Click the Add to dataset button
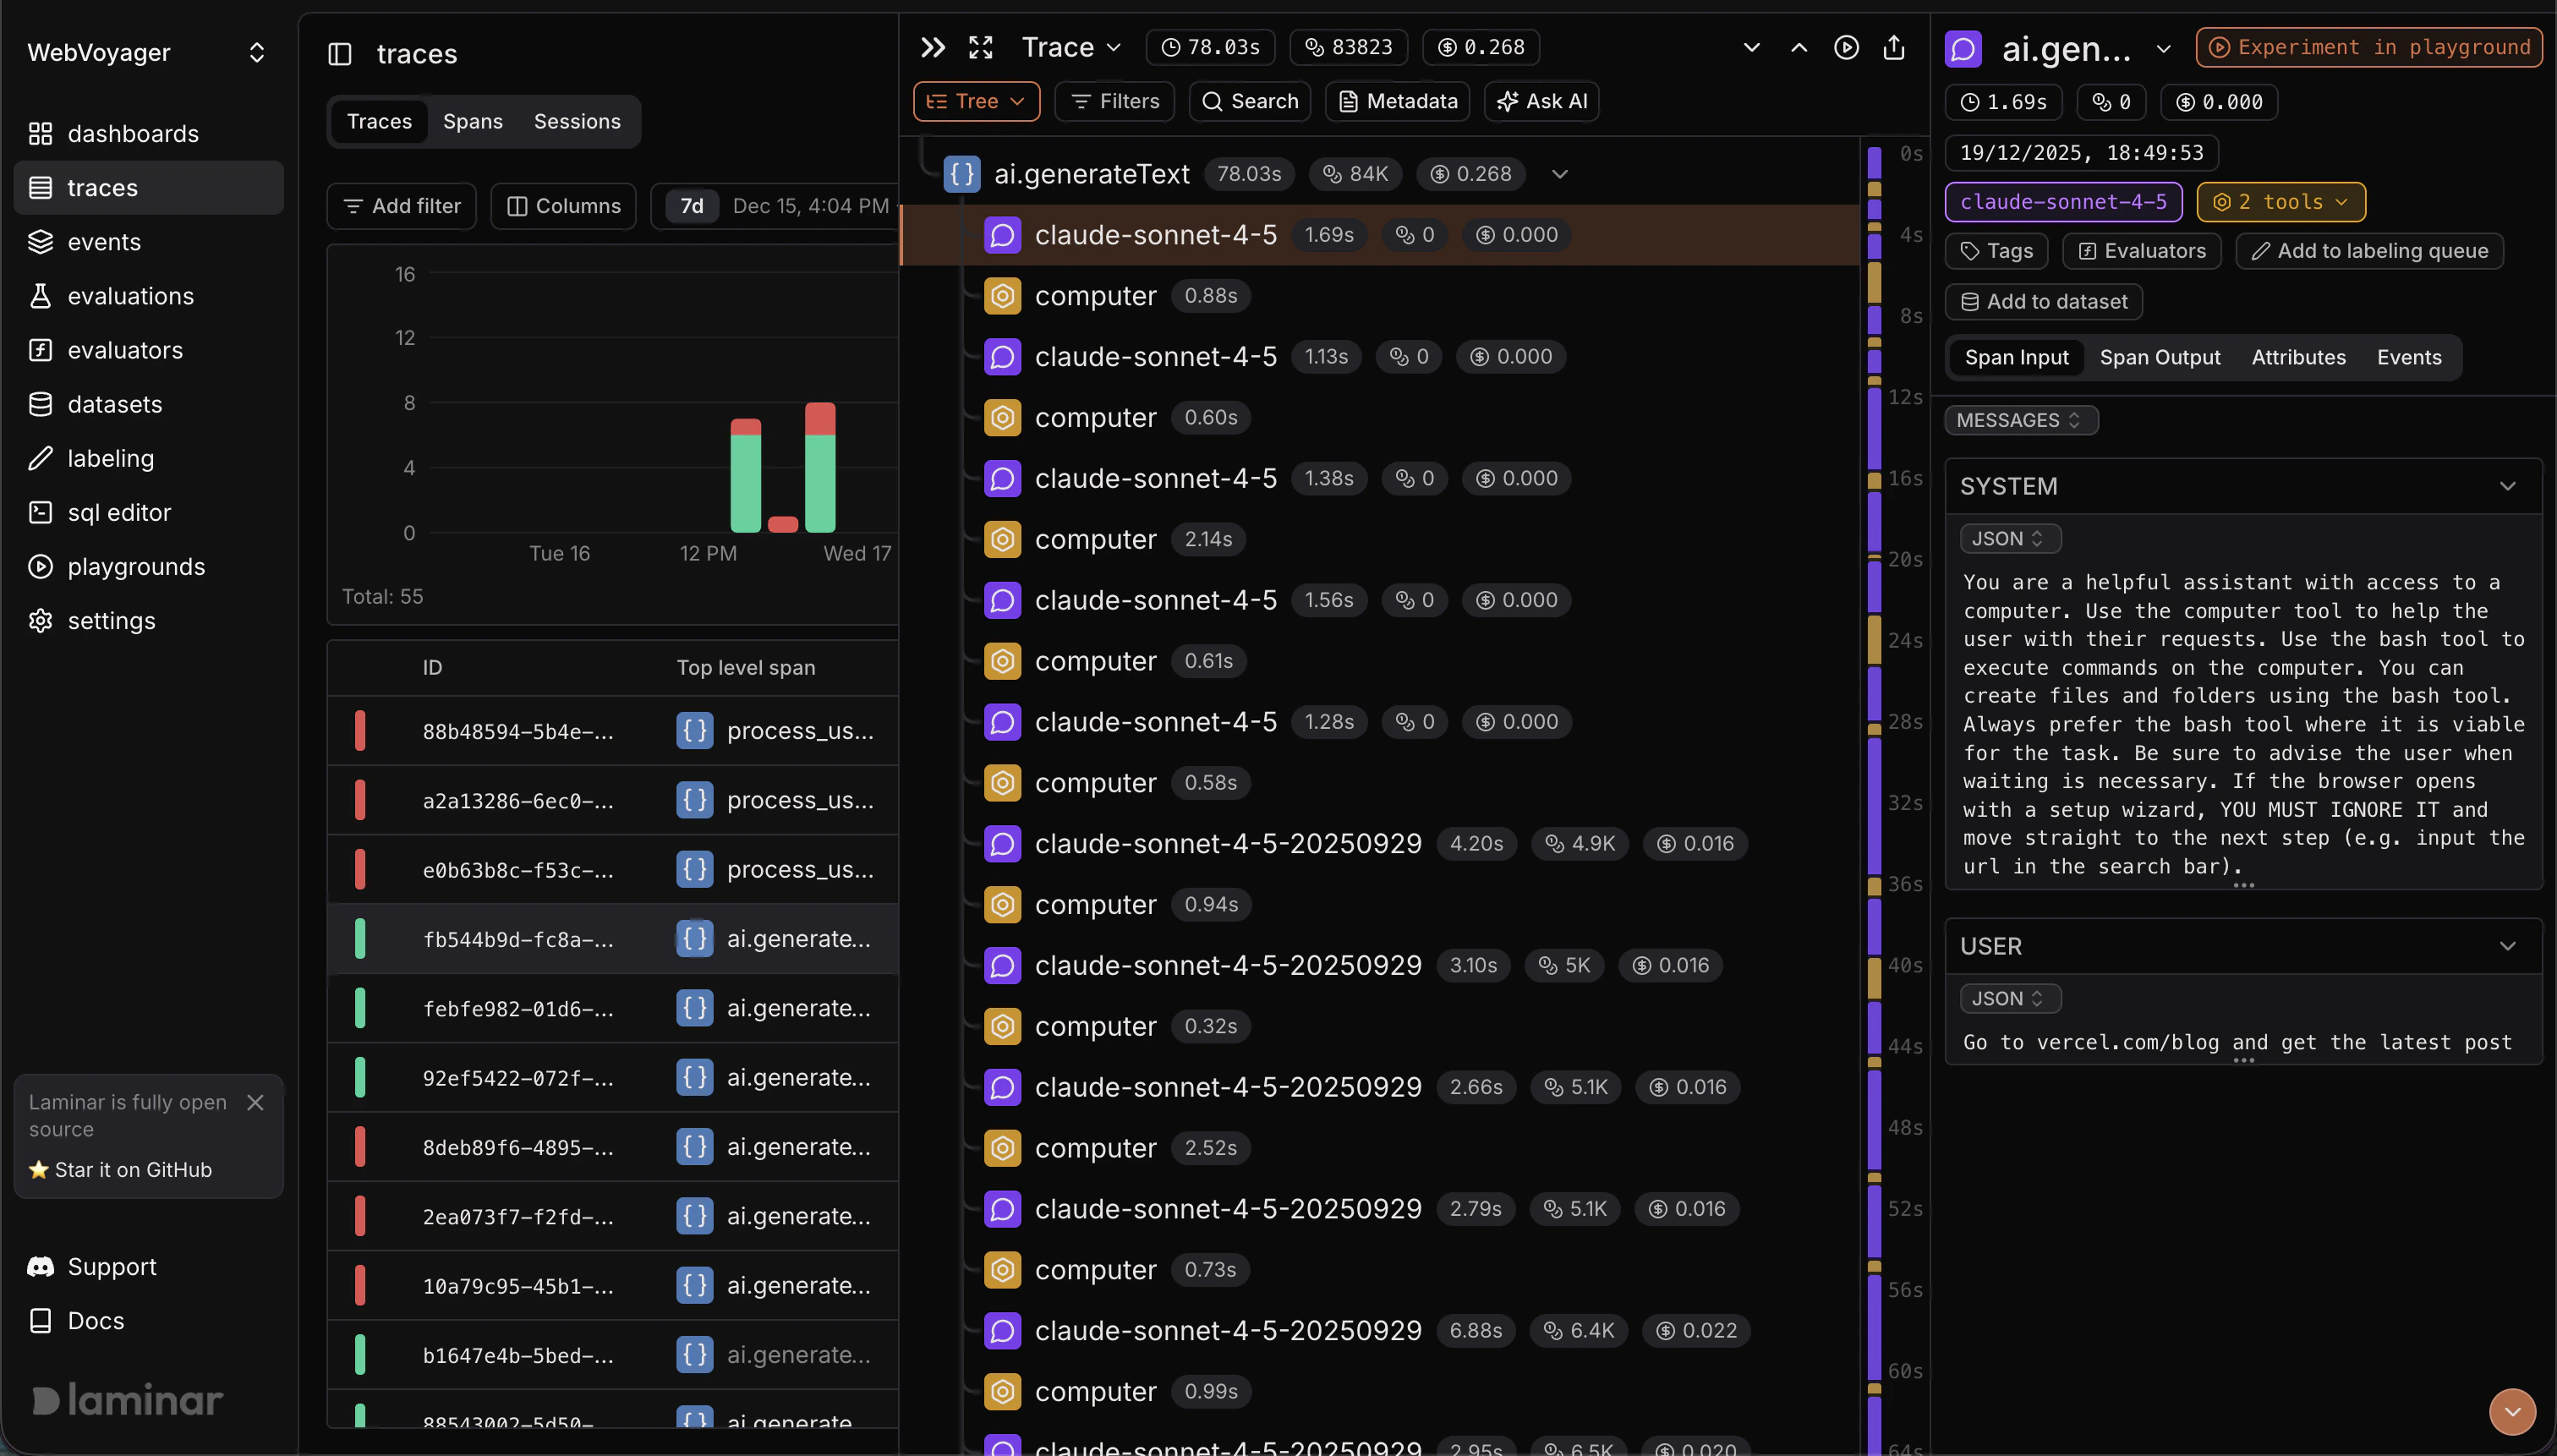 (x=2043, y=301)
